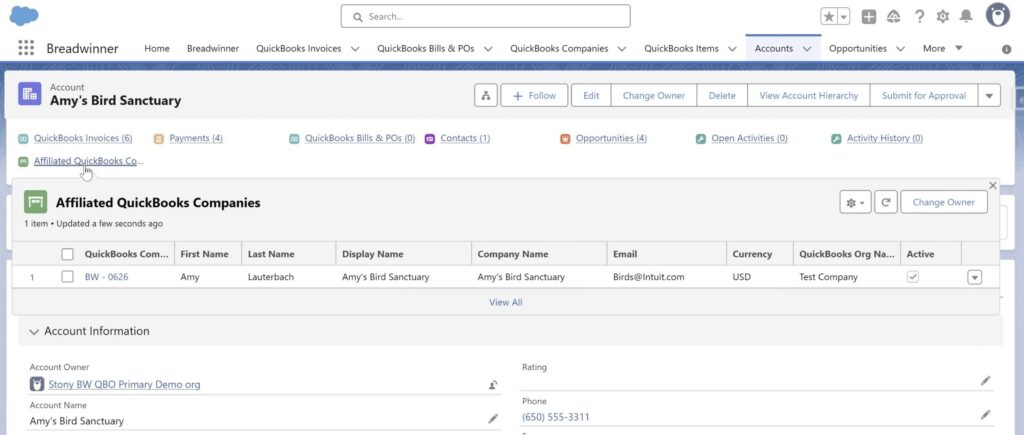
Task: Switch to the Opportunities tab
Action: coord(857,48)
